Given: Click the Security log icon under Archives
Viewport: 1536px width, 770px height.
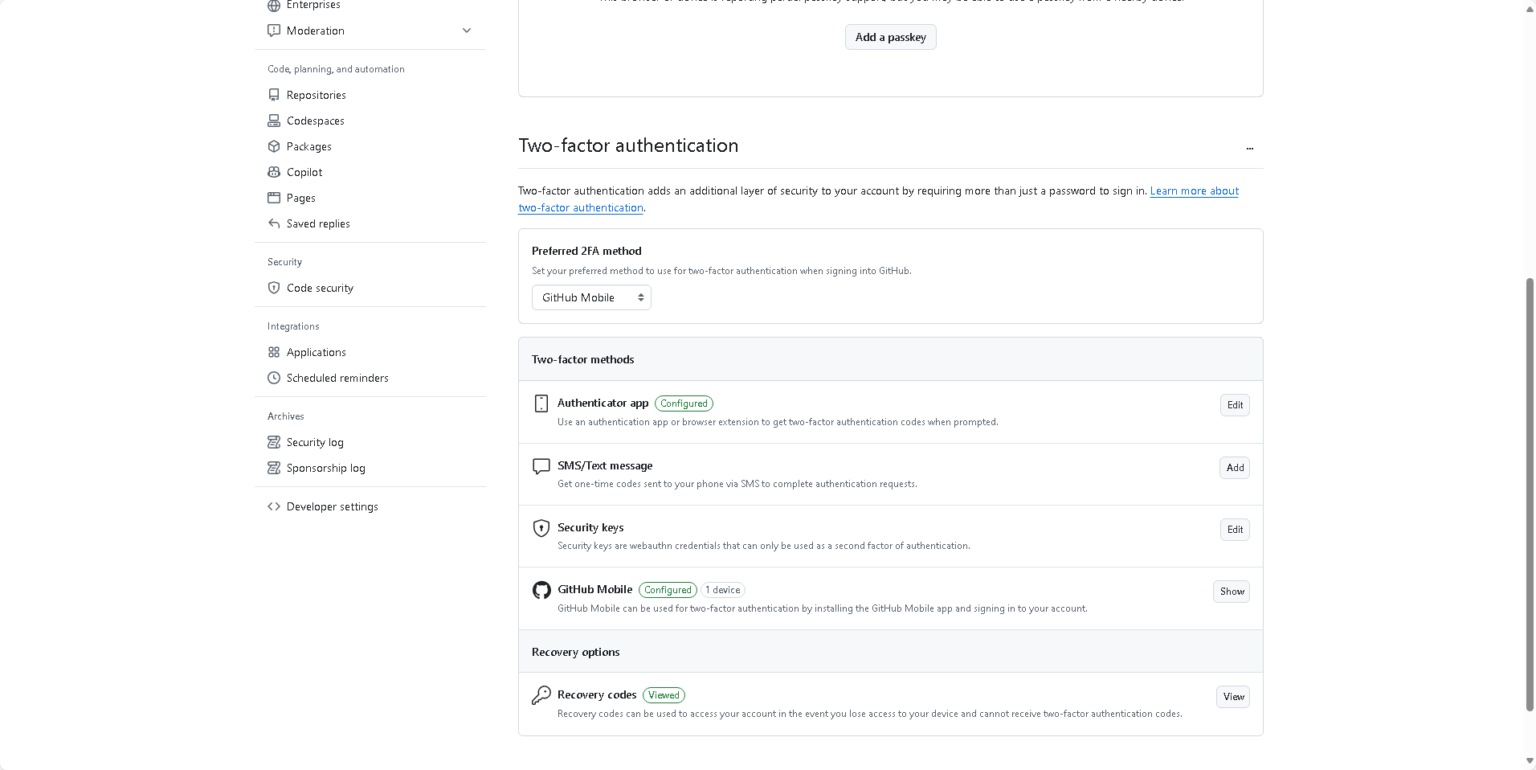Looking at the screenshot, I should [274, 442].
